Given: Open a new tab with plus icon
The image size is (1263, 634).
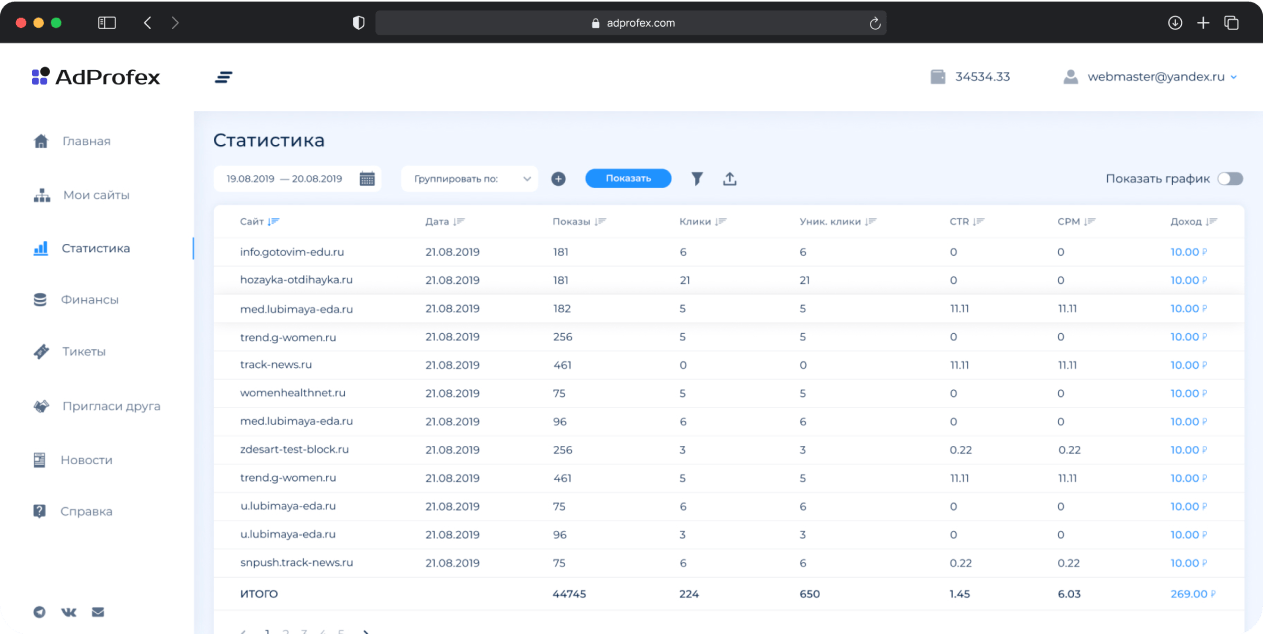Looking at the screenshot, I should pyautogui.click(x=1203, y=22).
